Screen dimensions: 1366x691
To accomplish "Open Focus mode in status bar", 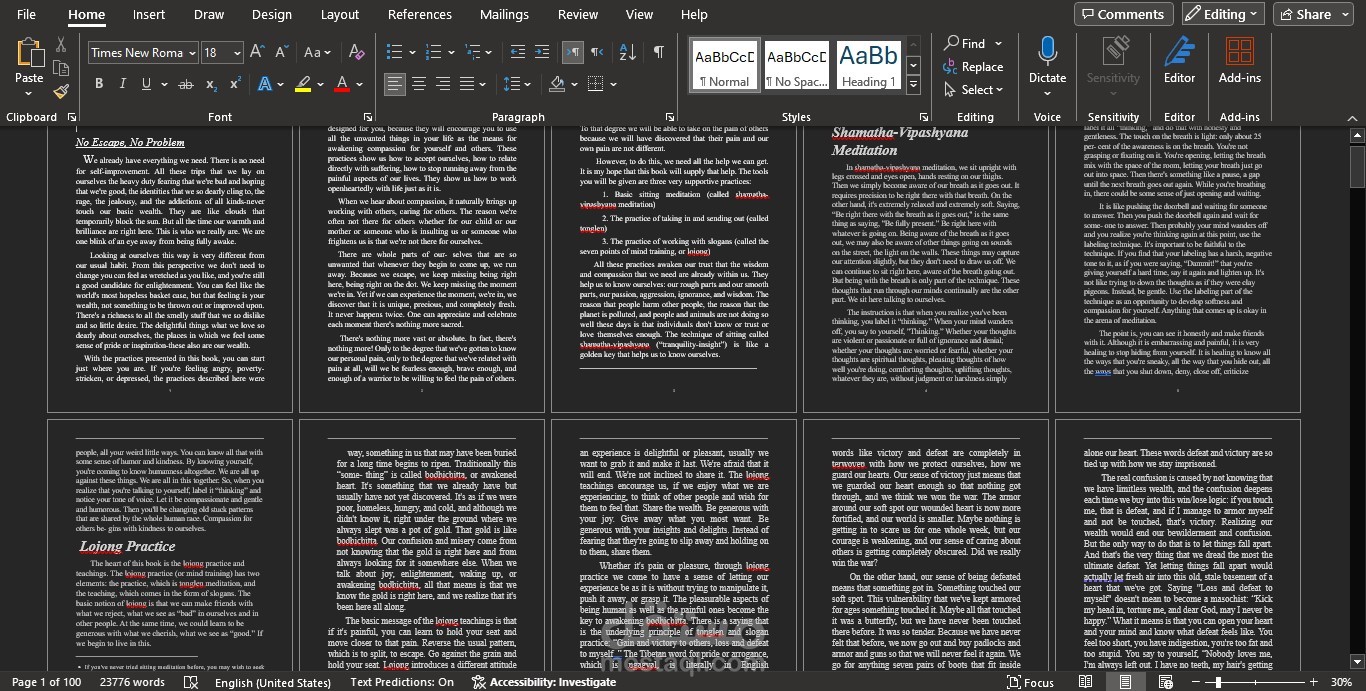I will [x=1031, y=682].
